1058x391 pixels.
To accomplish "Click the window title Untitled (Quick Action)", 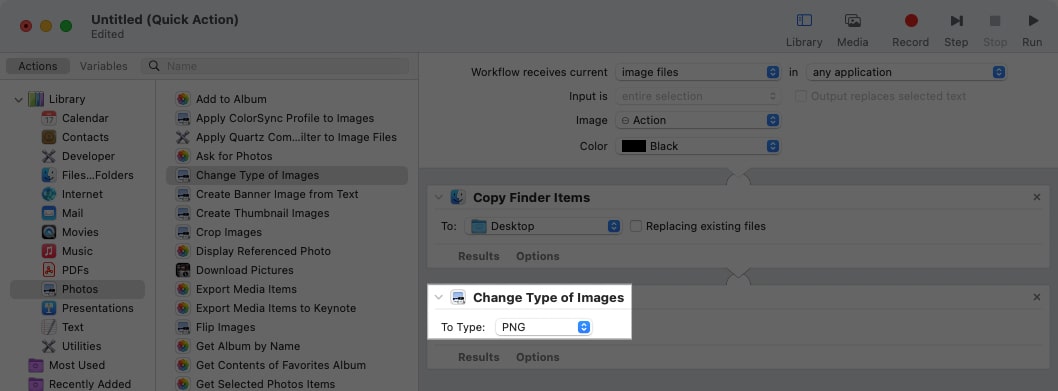I will (165, 20).
